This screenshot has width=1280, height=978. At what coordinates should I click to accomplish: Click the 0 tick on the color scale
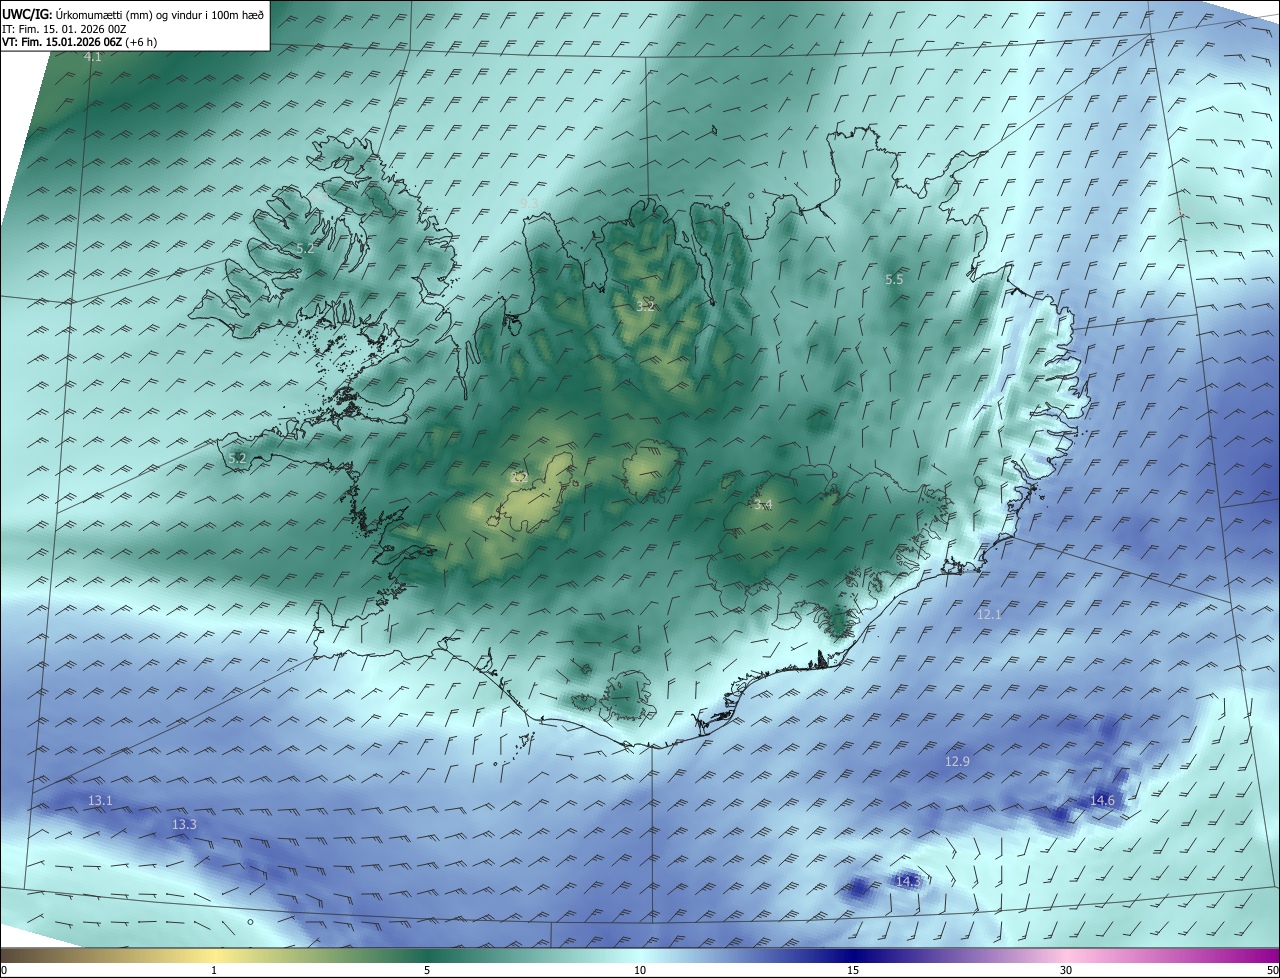click(4, 971)
